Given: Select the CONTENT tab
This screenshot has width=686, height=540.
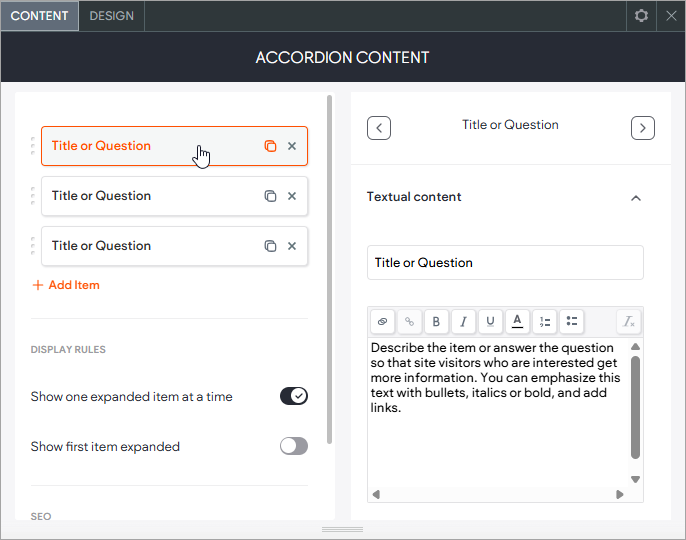Looking at the screenshot, I should point(40,16).
